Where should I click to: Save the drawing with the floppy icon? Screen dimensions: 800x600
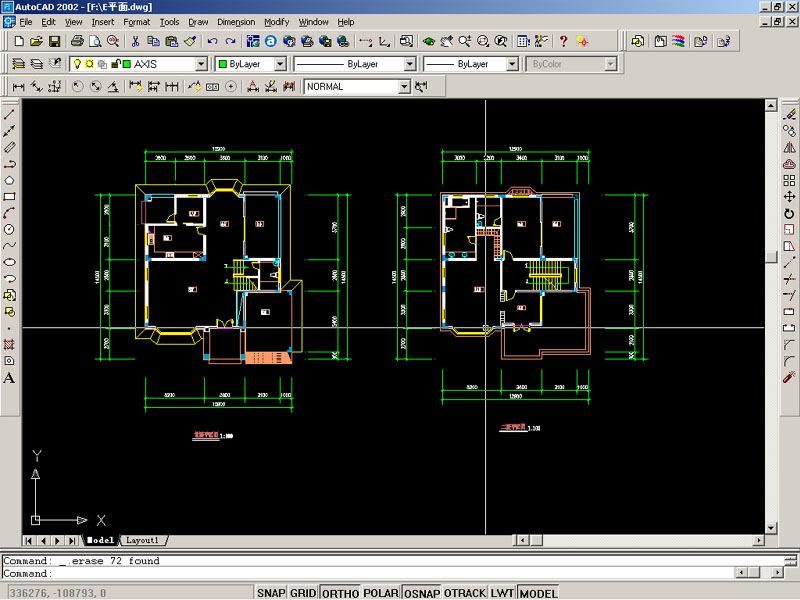click(54, 41)
